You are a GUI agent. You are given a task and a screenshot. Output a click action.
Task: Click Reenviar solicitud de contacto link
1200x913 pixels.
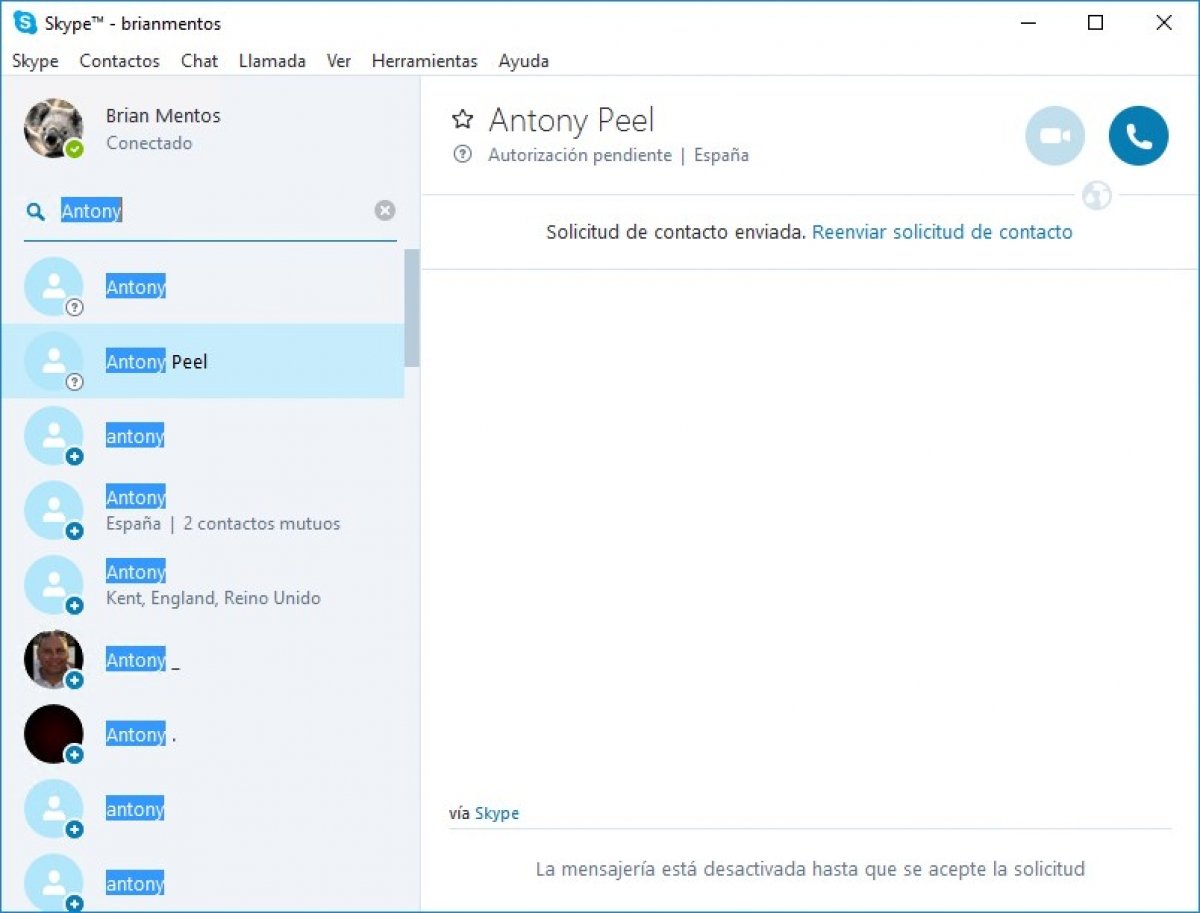(x=942, y=232)
